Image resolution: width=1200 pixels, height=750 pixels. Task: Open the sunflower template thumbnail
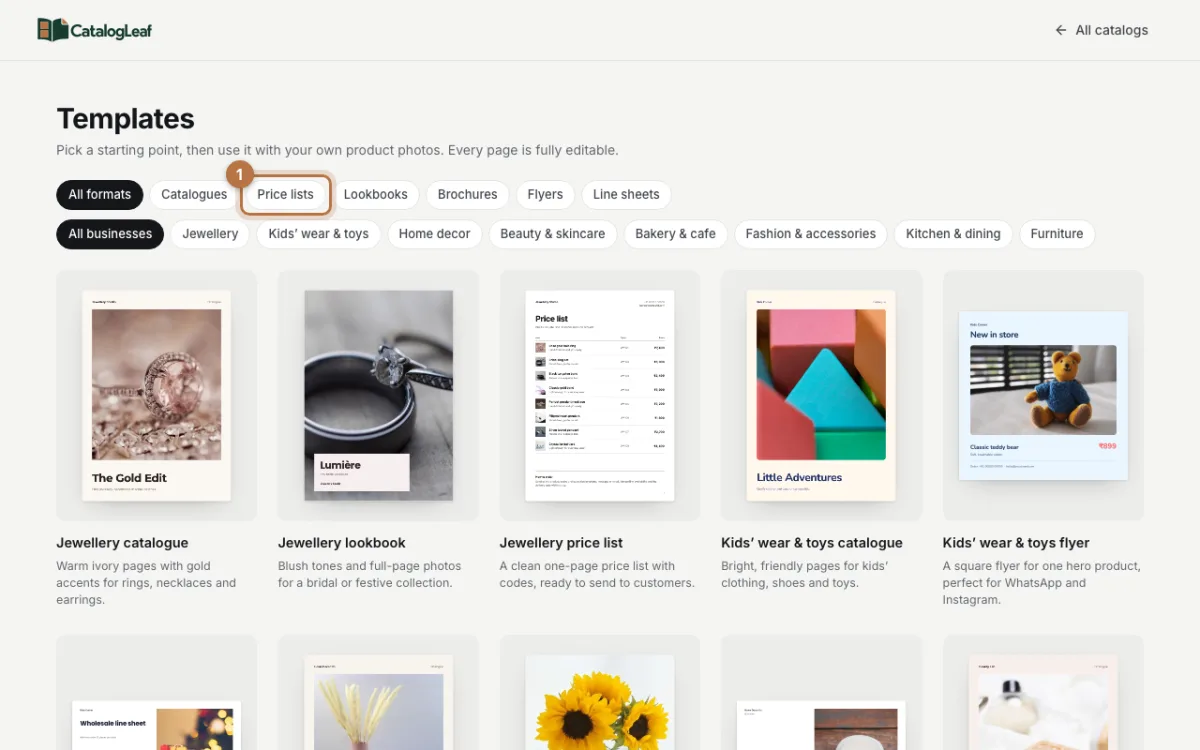(600, 692)
